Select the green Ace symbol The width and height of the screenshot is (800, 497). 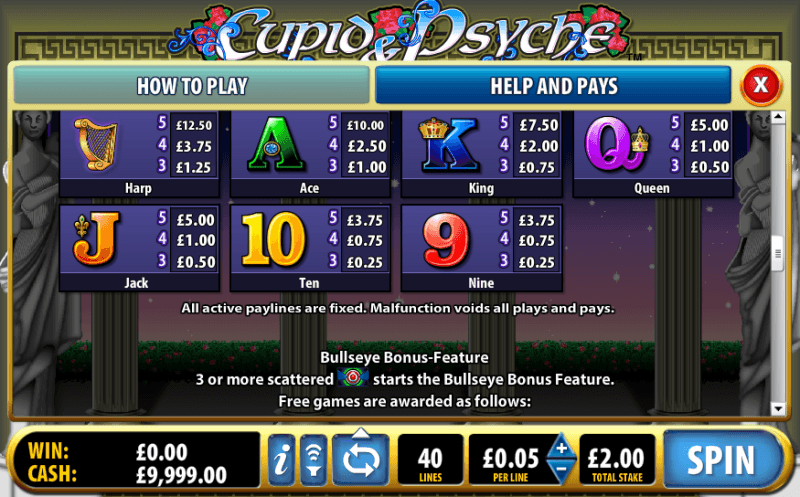tap(276, 144)
